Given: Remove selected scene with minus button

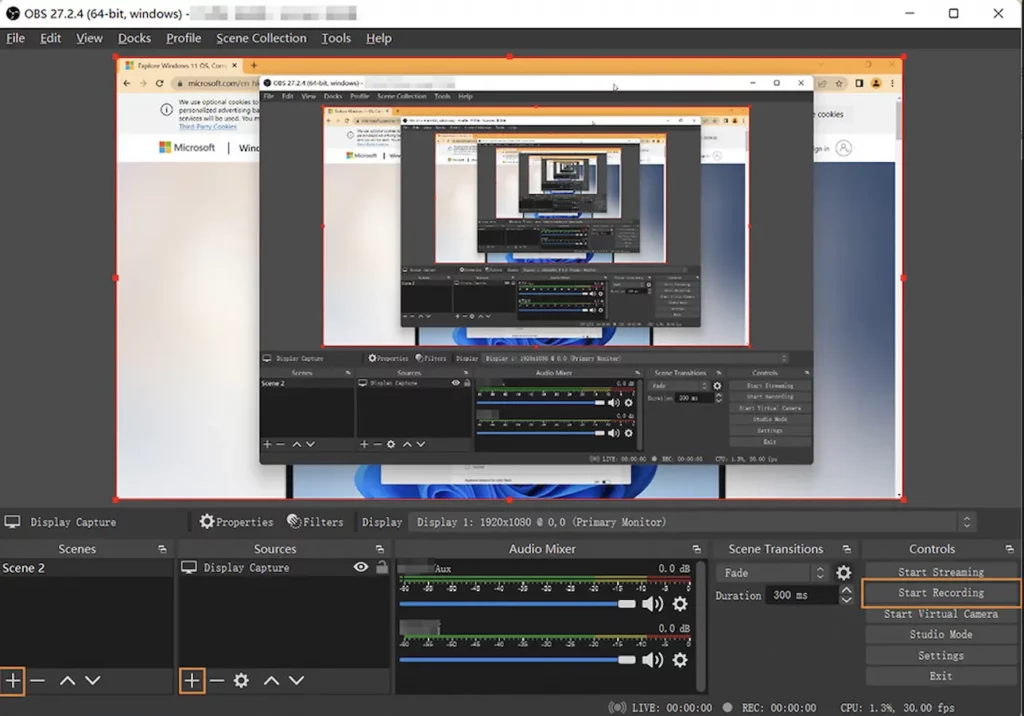Looking at the screenshot, I should point(38,681).
